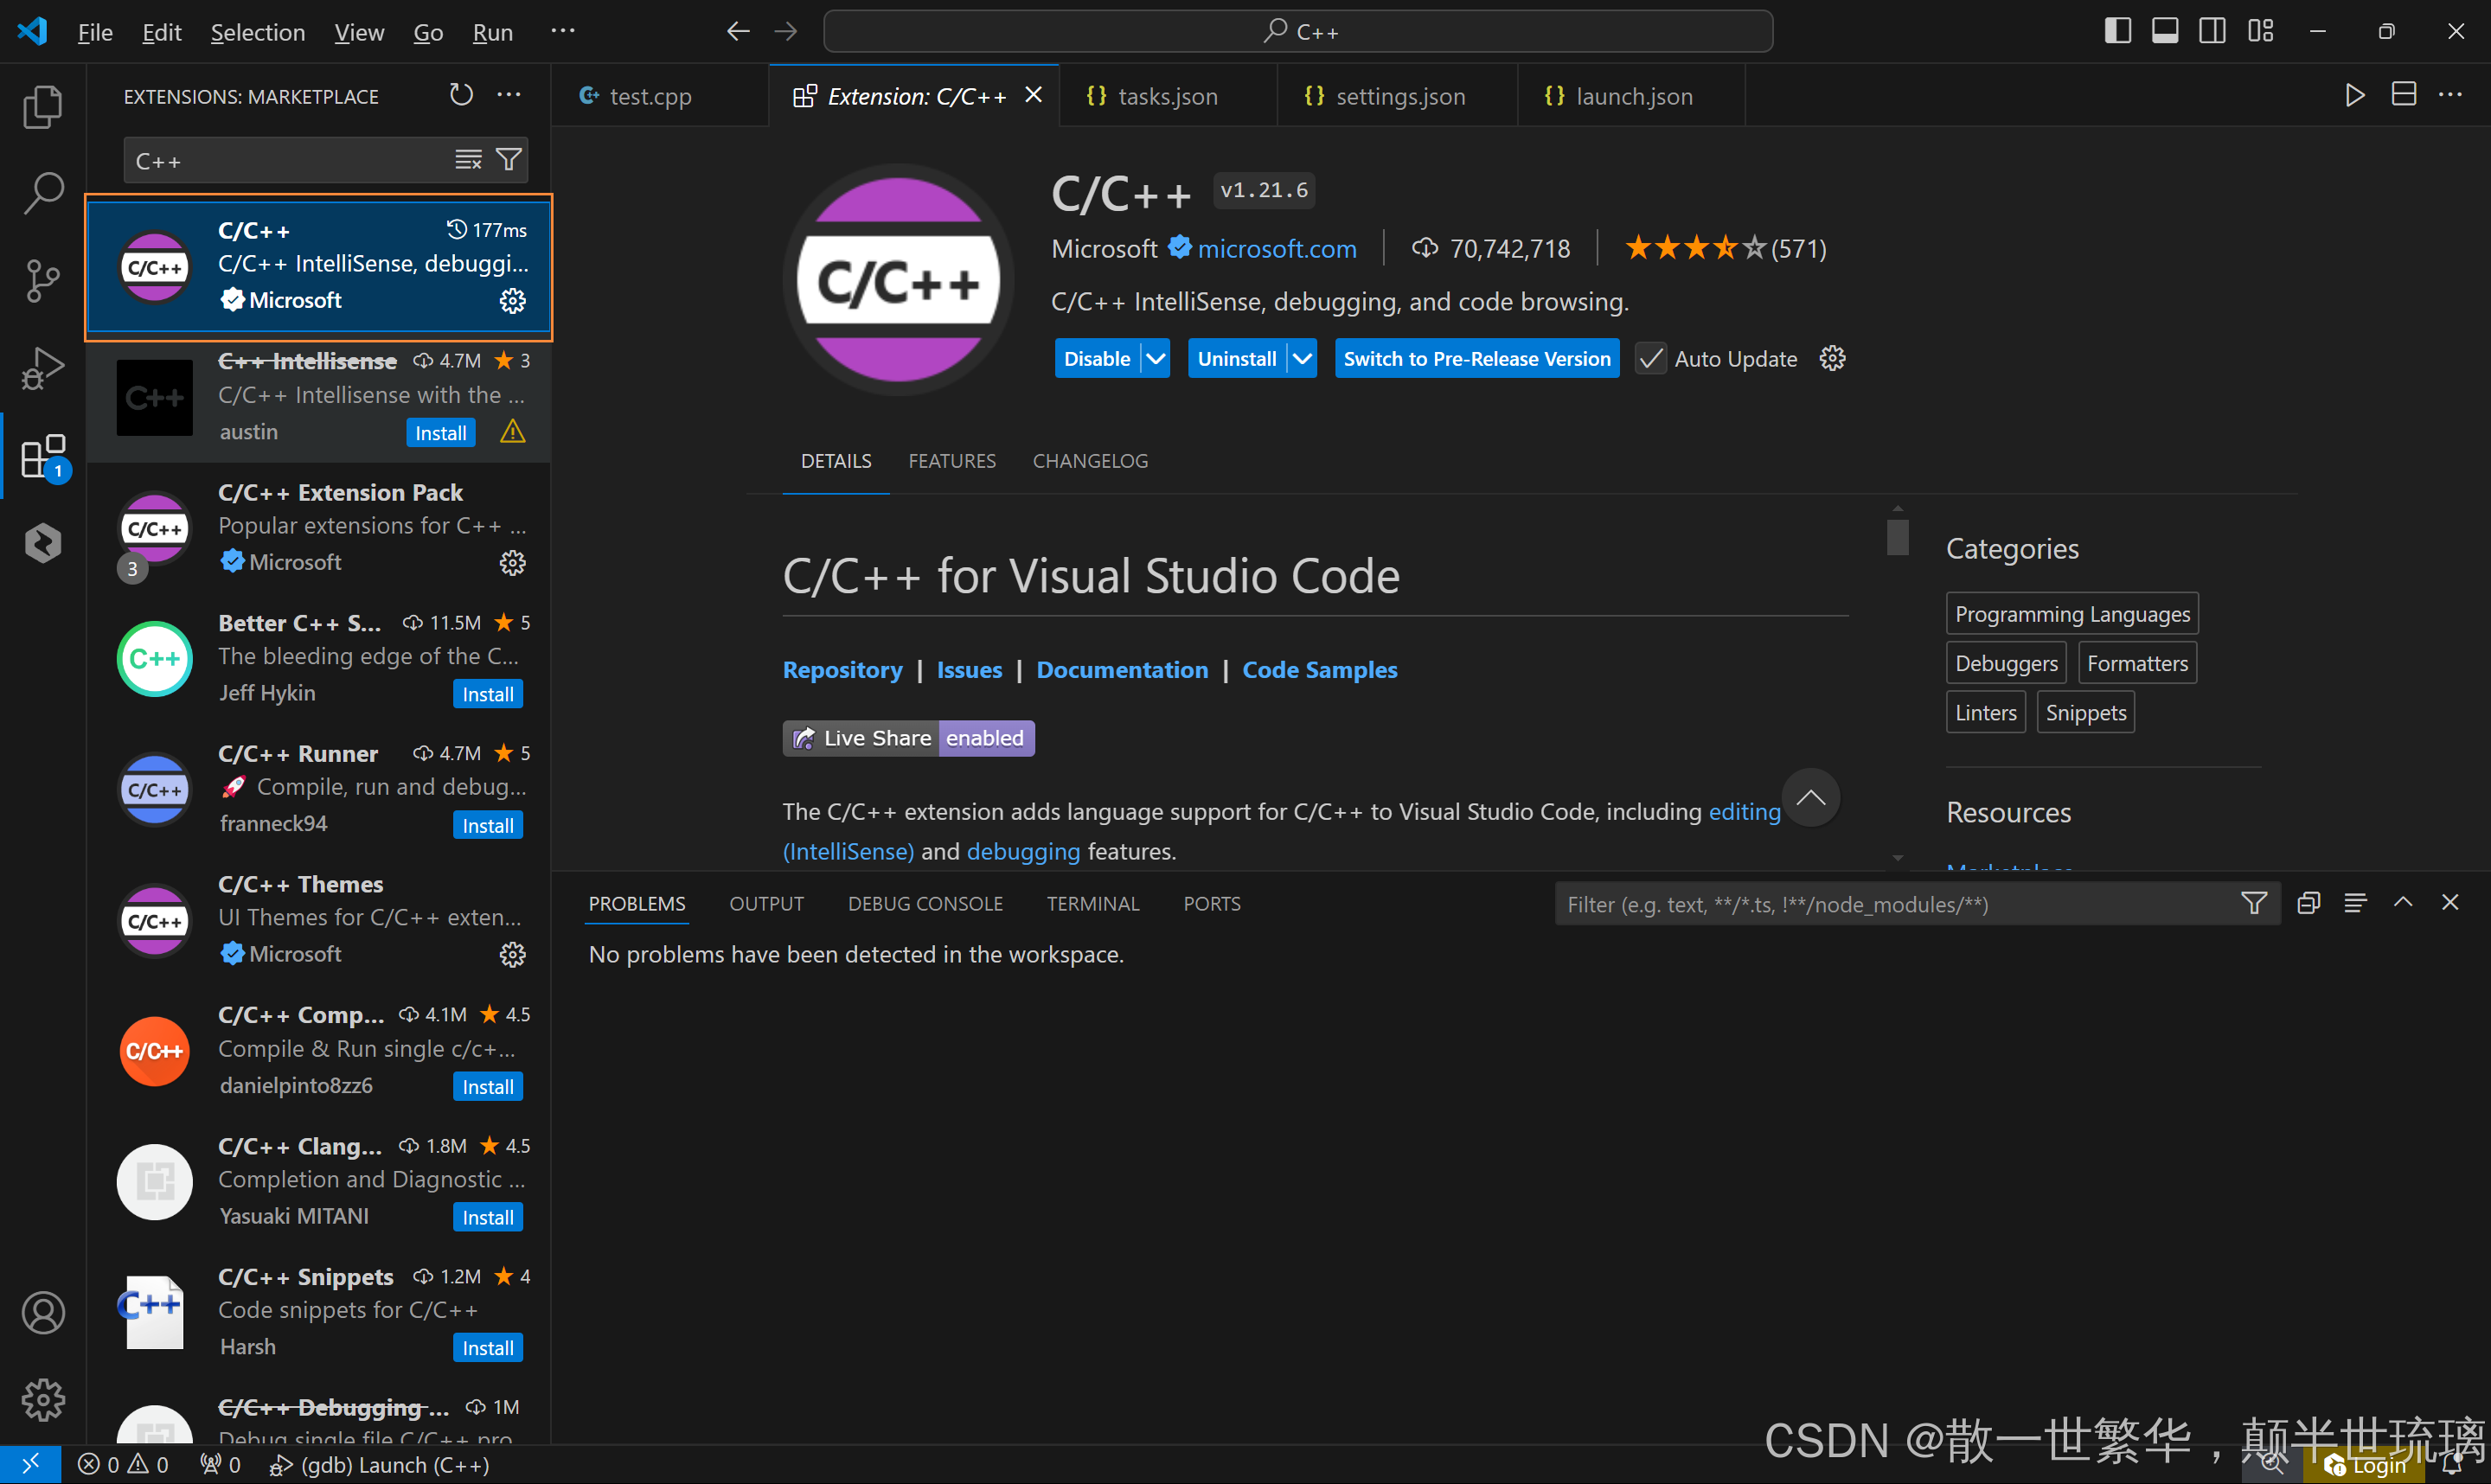2491x1484 pixels.
Task: Open the remote window indicator in status bar
Action: tap(30, 1465)
